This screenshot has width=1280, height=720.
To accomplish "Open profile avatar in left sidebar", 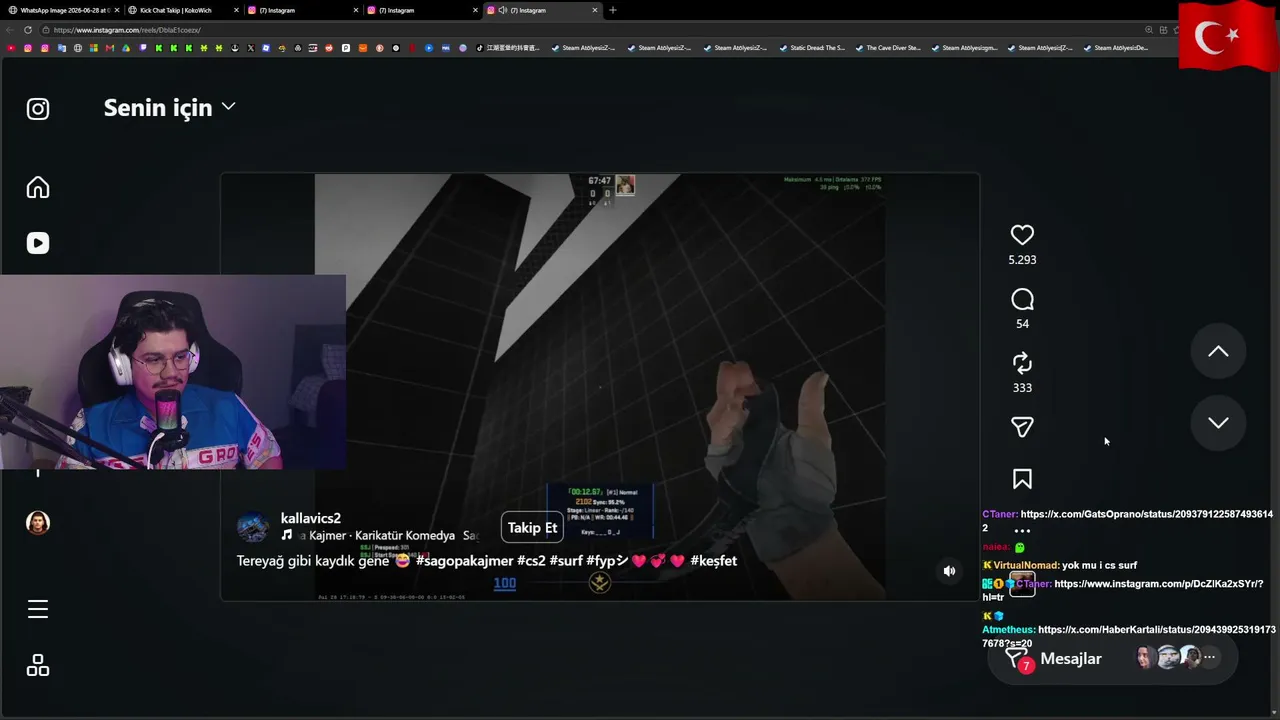I will [x=38, y=523].
